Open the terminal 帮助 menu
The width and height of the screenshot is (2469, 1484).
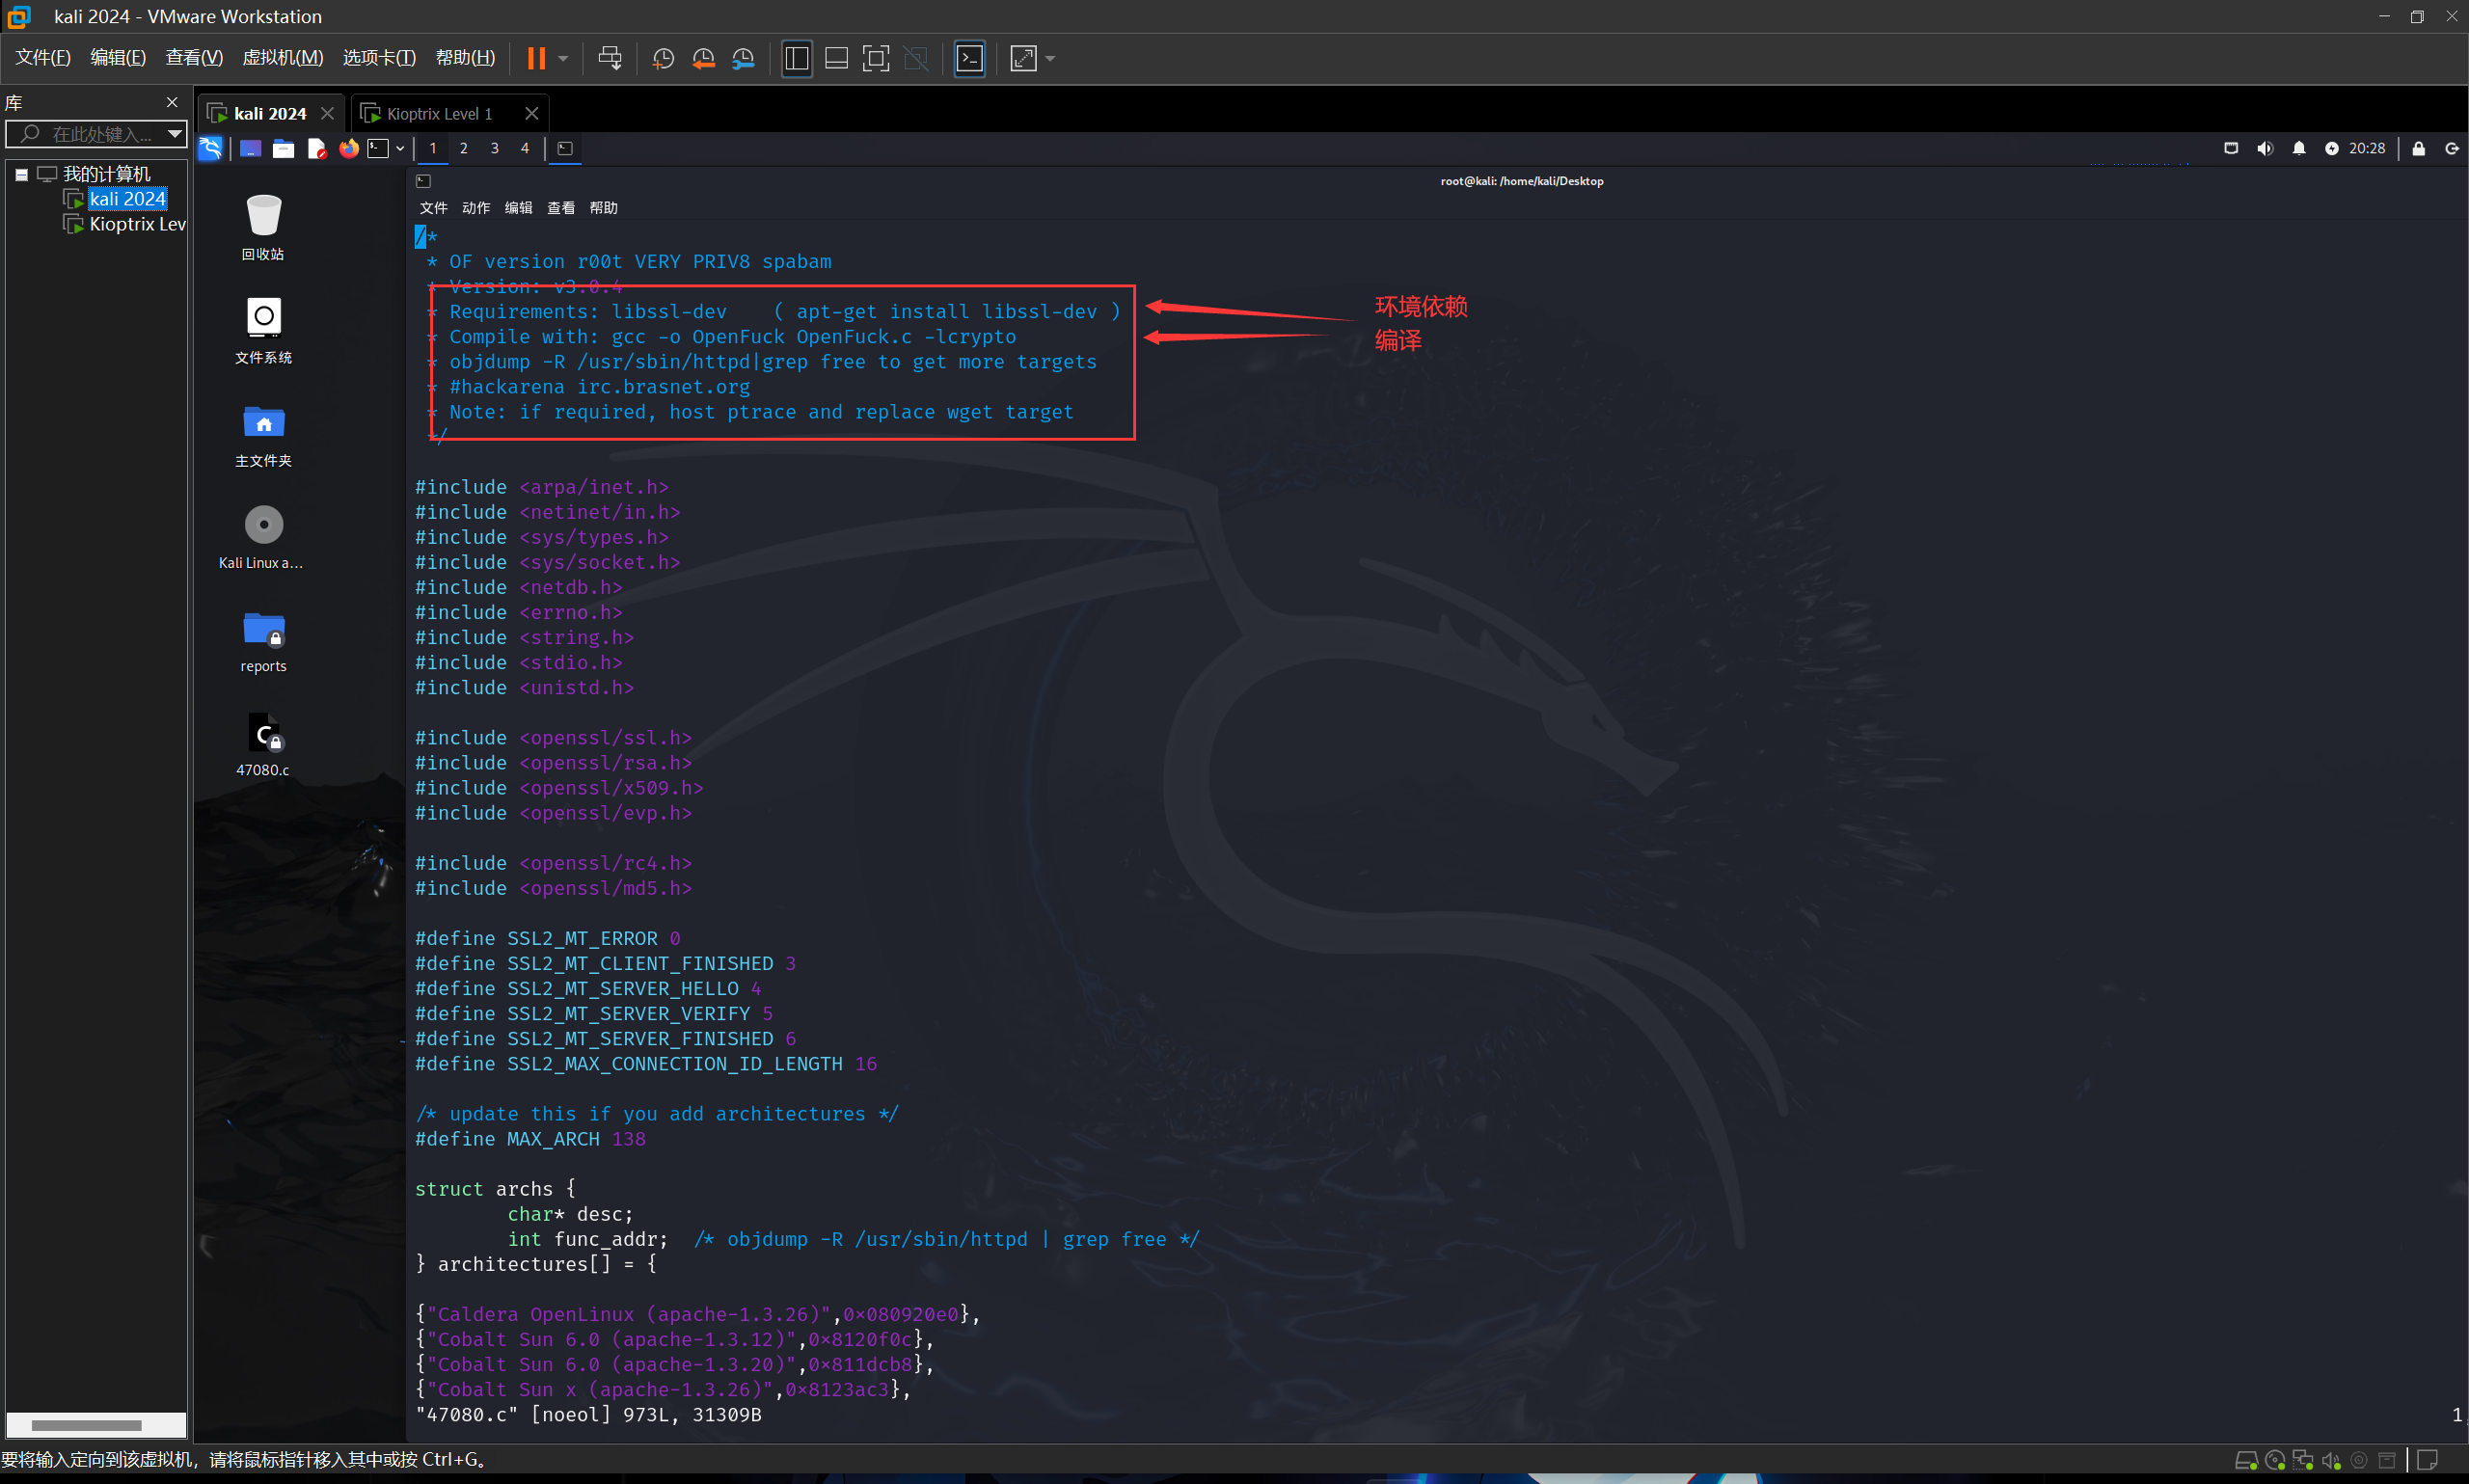603,207
